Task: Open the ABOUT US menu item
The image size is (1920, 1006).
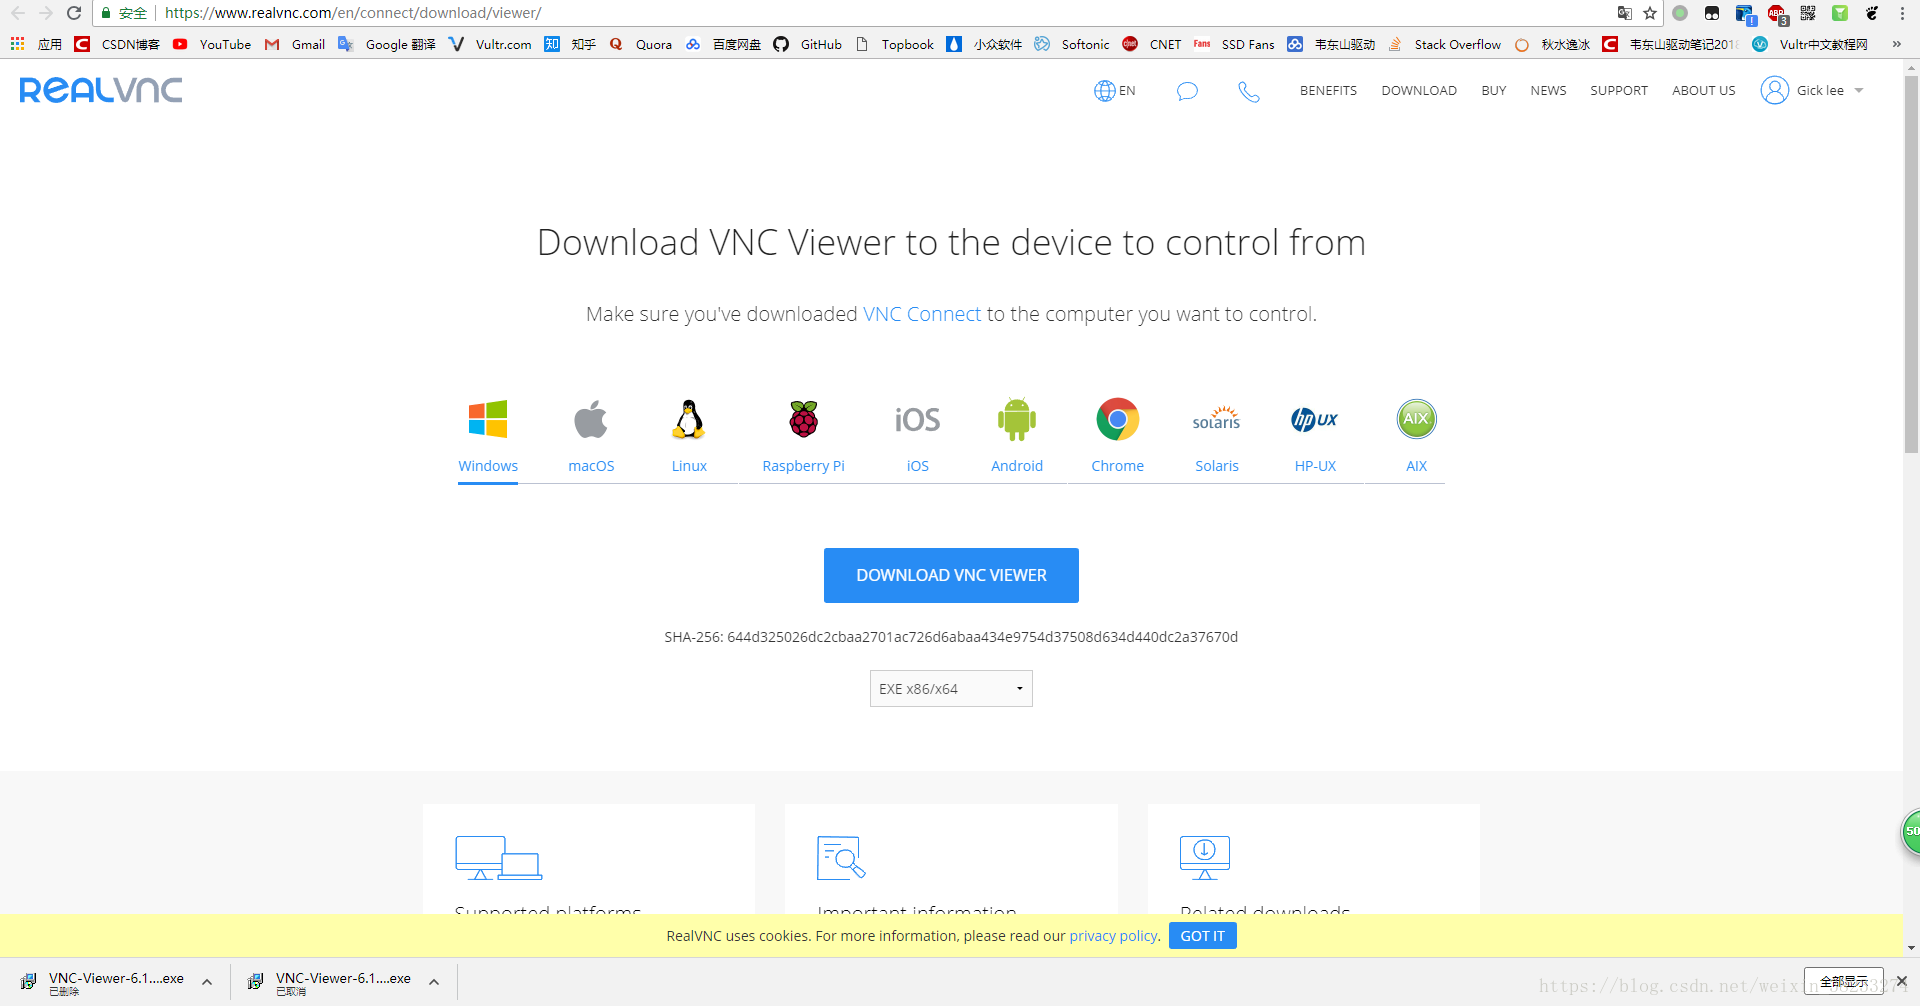Action: [1704, 91]
